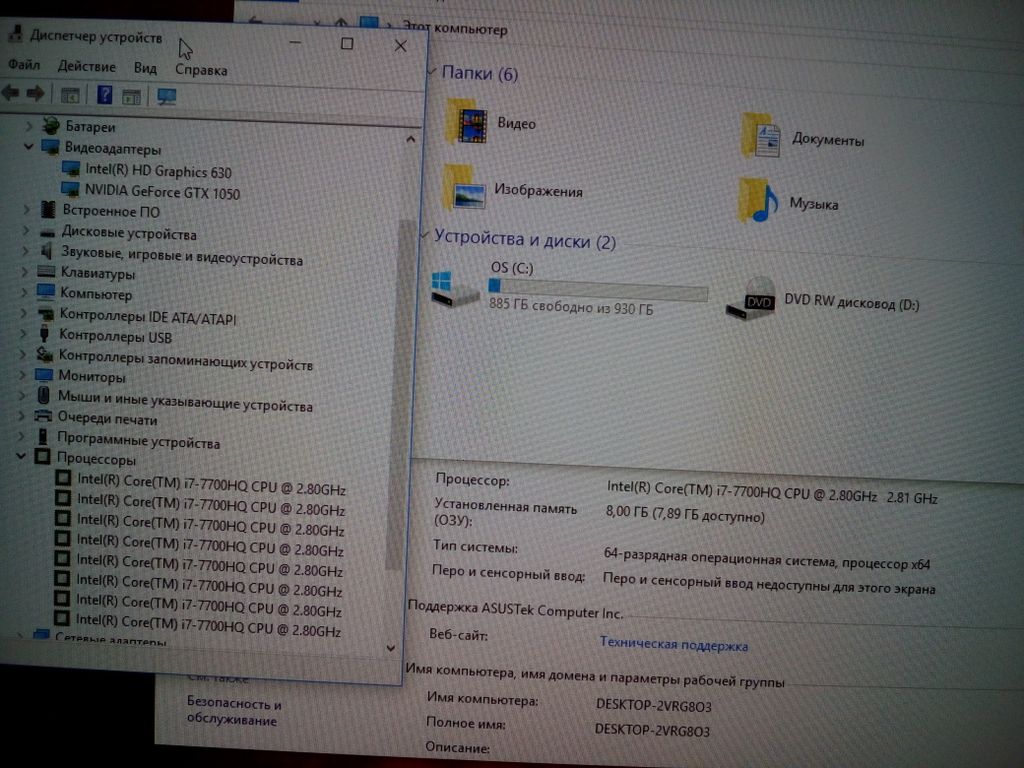Collapse the Устройства и диски (2) group
Viewport: 1024px width, 768px height.
pyautogui.click(x=425, y=234)
